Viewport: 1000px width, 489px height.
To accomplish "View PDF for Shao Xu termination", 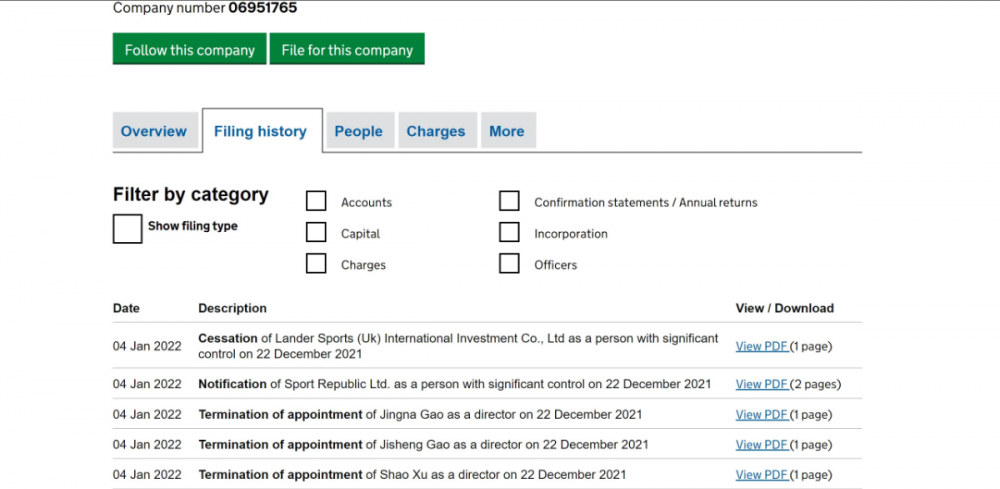I will tap(762, 475).
